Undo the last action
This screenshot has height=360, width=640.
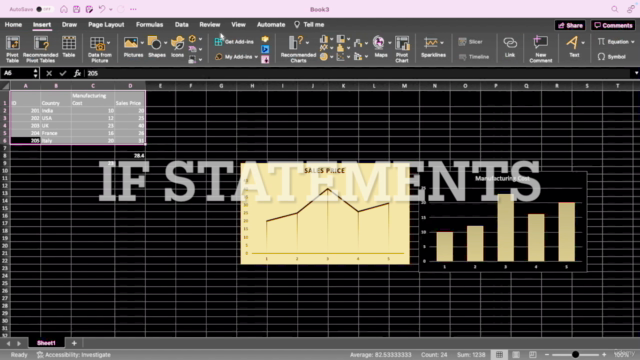click(x=102, y=9)
